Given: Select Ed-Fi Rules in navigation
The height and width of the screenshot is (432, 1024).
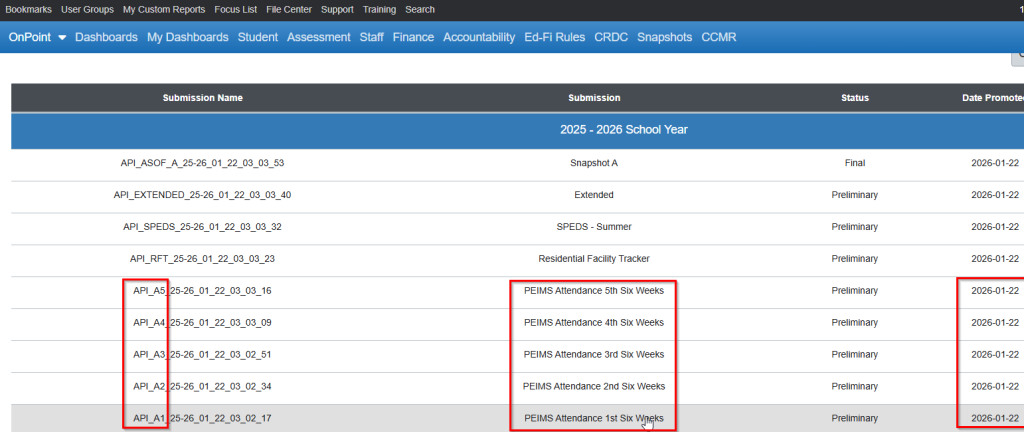Looking at the screenshot, I should [x=554, y=37].
